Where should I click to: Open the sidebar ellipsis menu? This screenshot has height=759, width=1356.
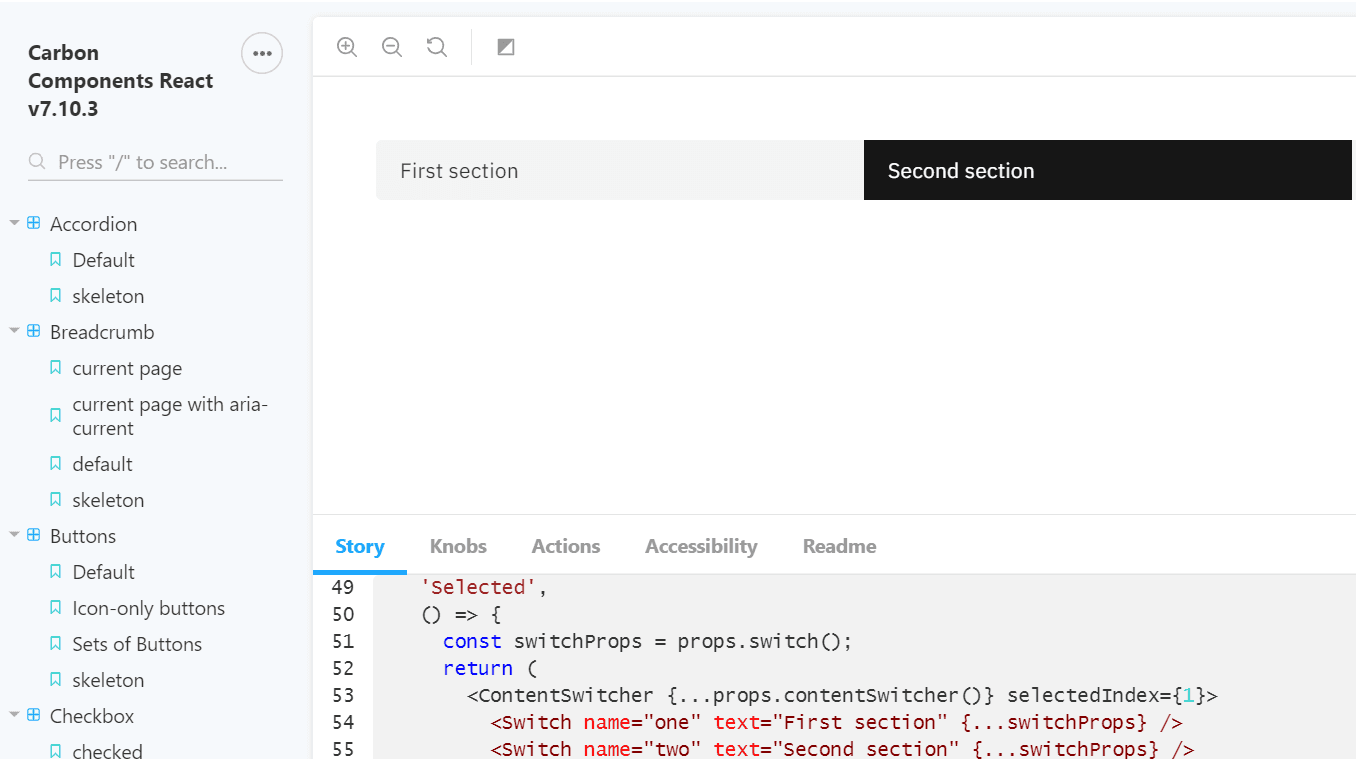click(262, 53)
